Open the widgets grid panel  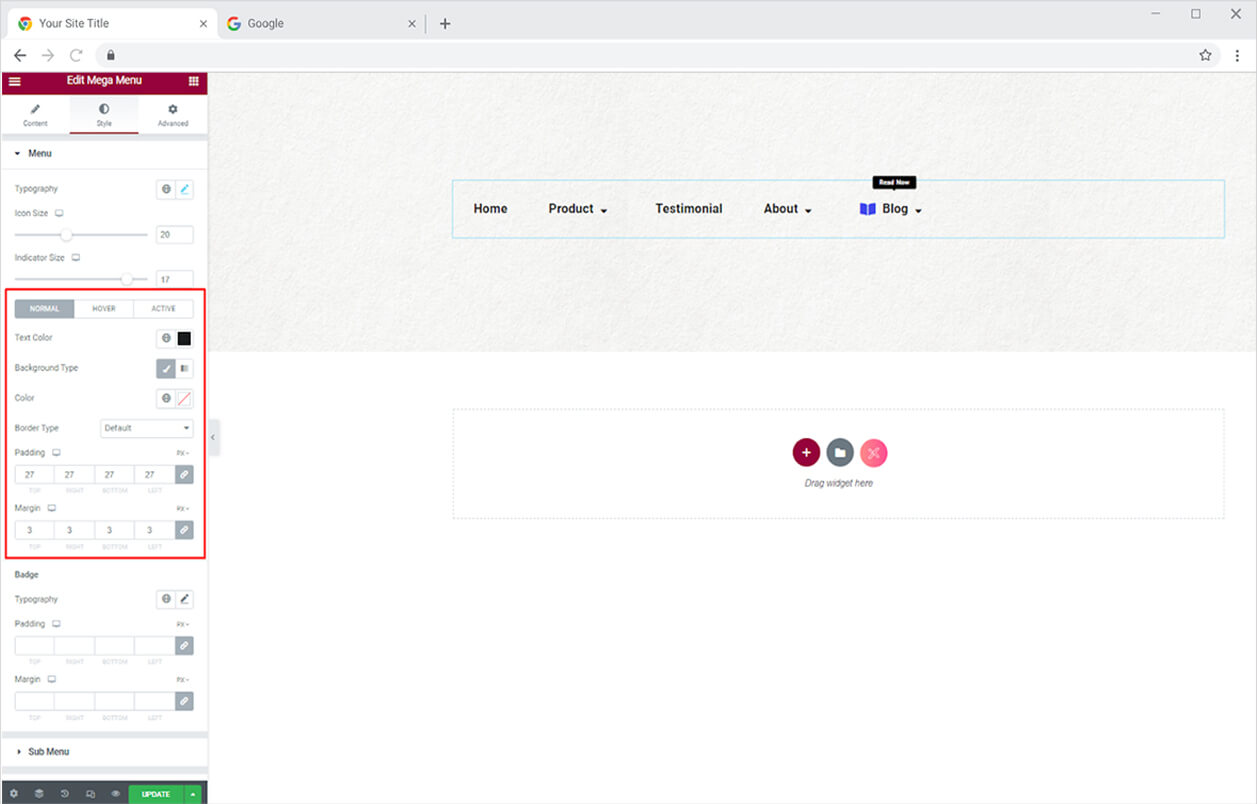pyautogui.click(x=193, y=81)
